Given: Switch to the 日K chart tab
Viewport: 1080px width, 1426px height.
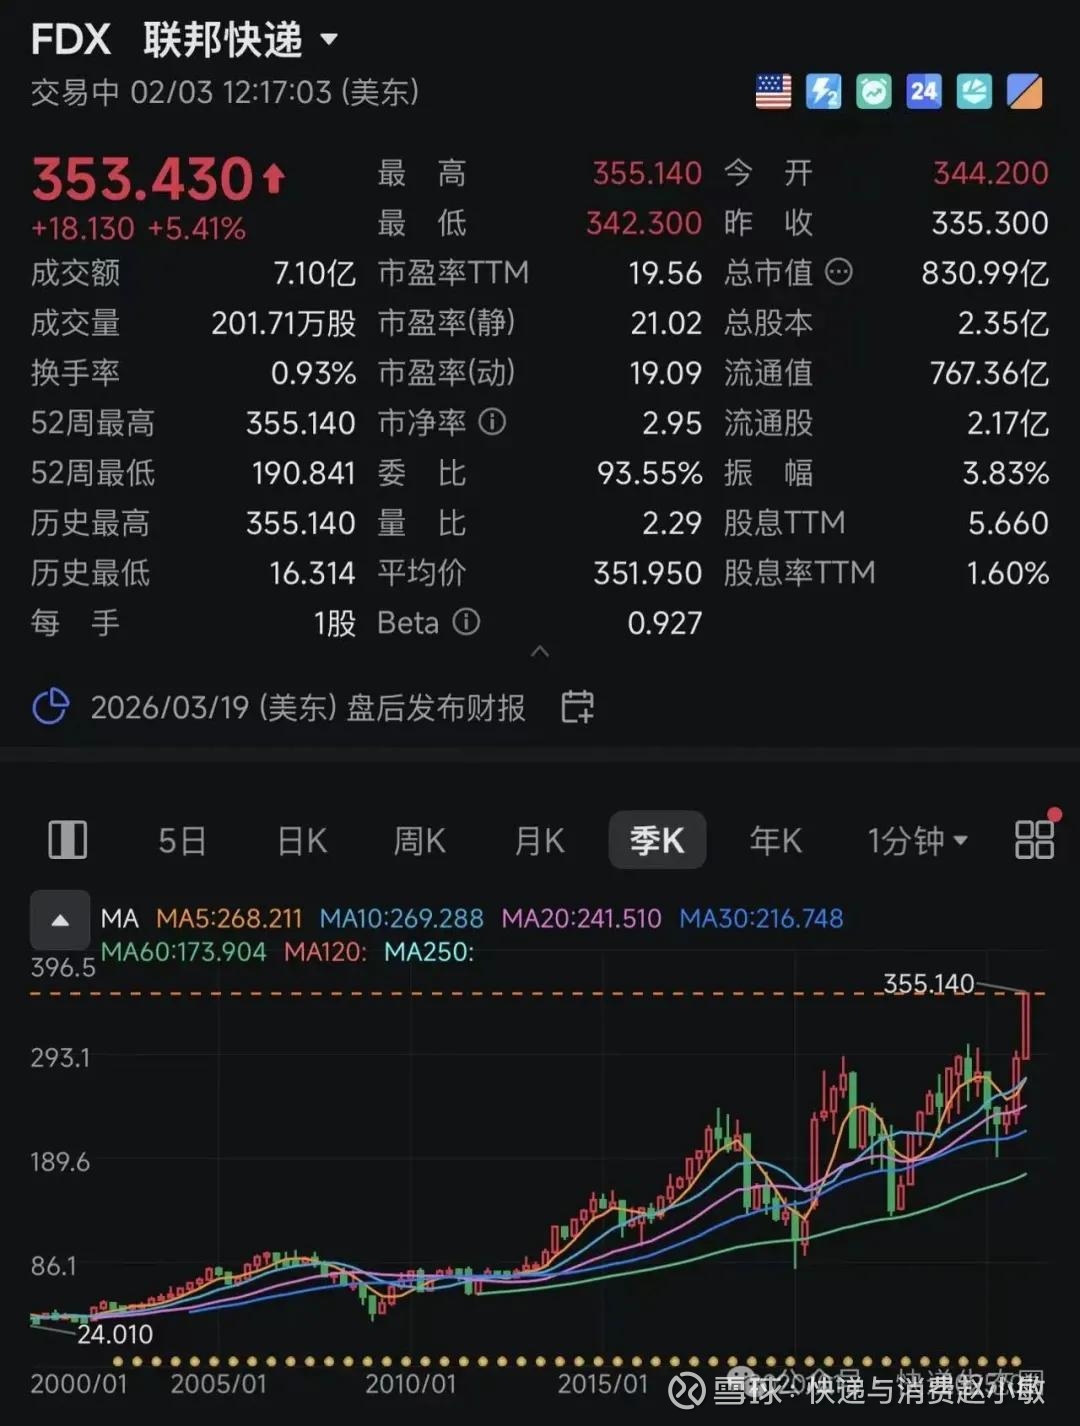Looking at the screenshot, I should (302, 841).
